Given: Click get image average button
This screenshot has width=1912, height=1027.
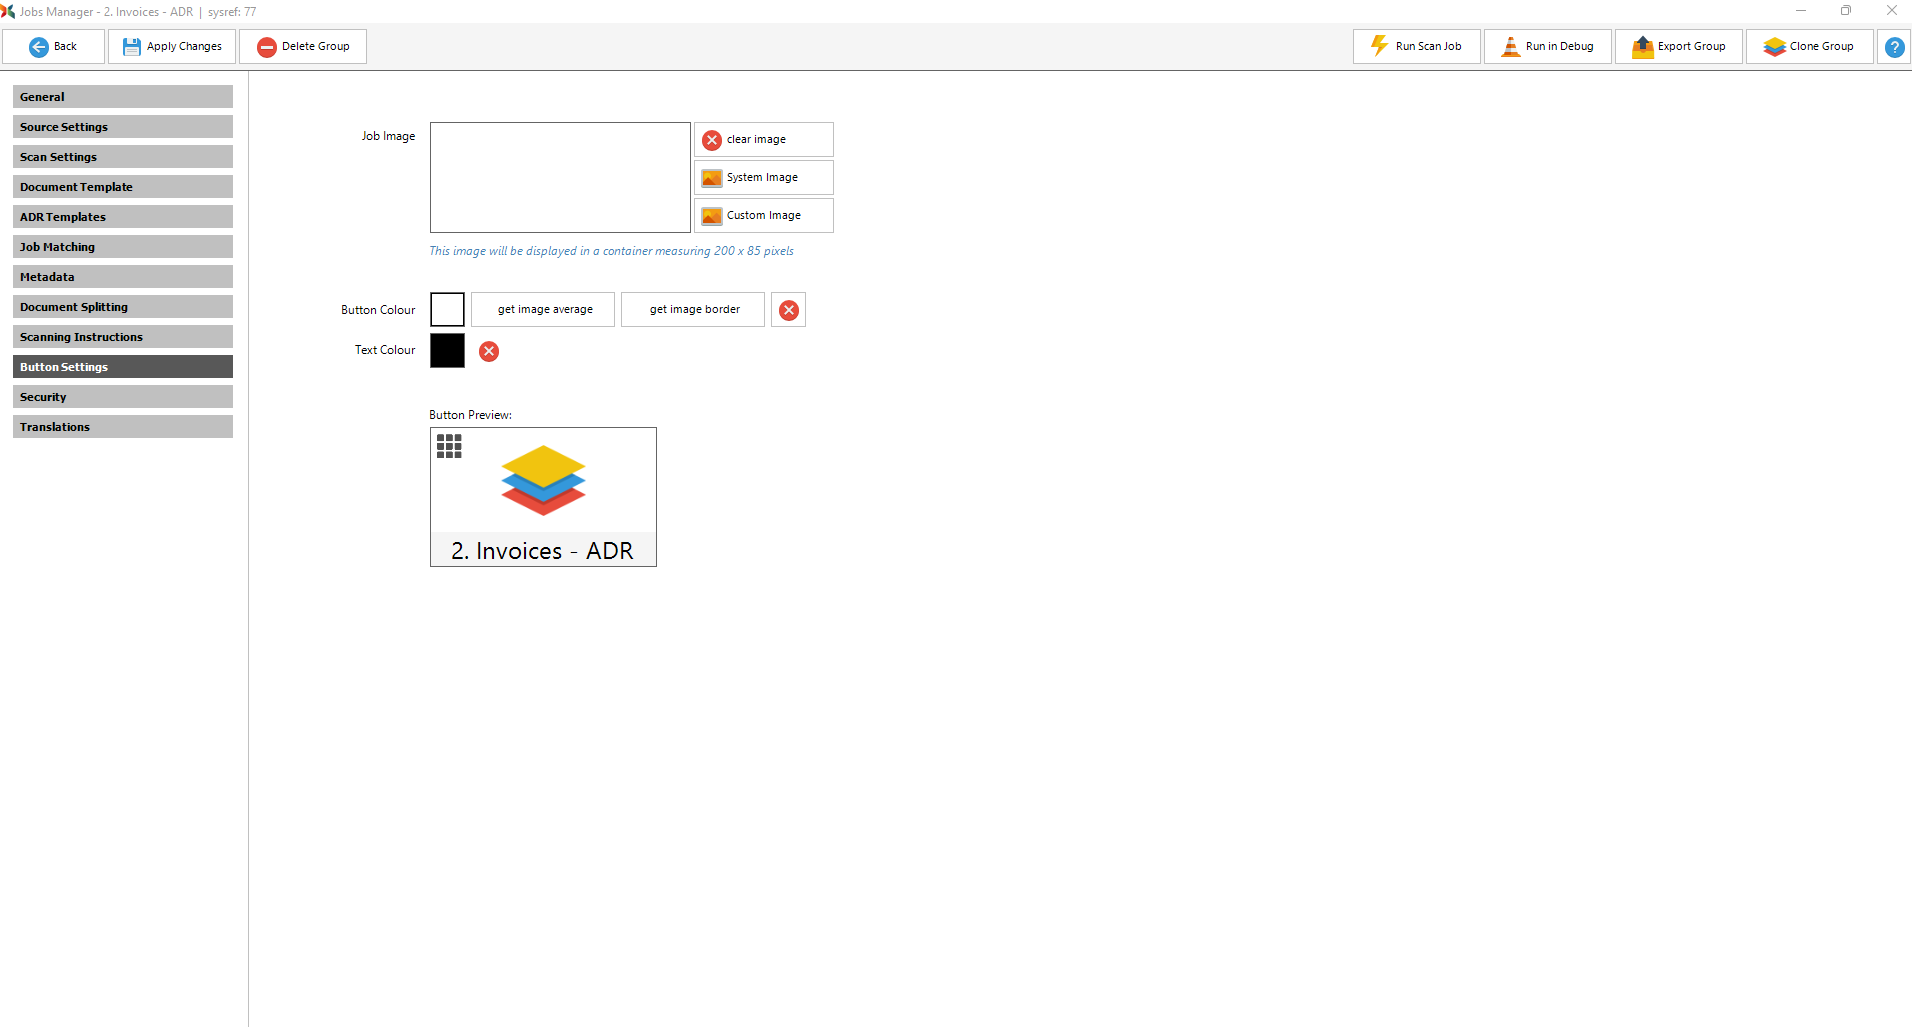Looking at the screenshot, I should pyautogui.click(x=544, y=310).
